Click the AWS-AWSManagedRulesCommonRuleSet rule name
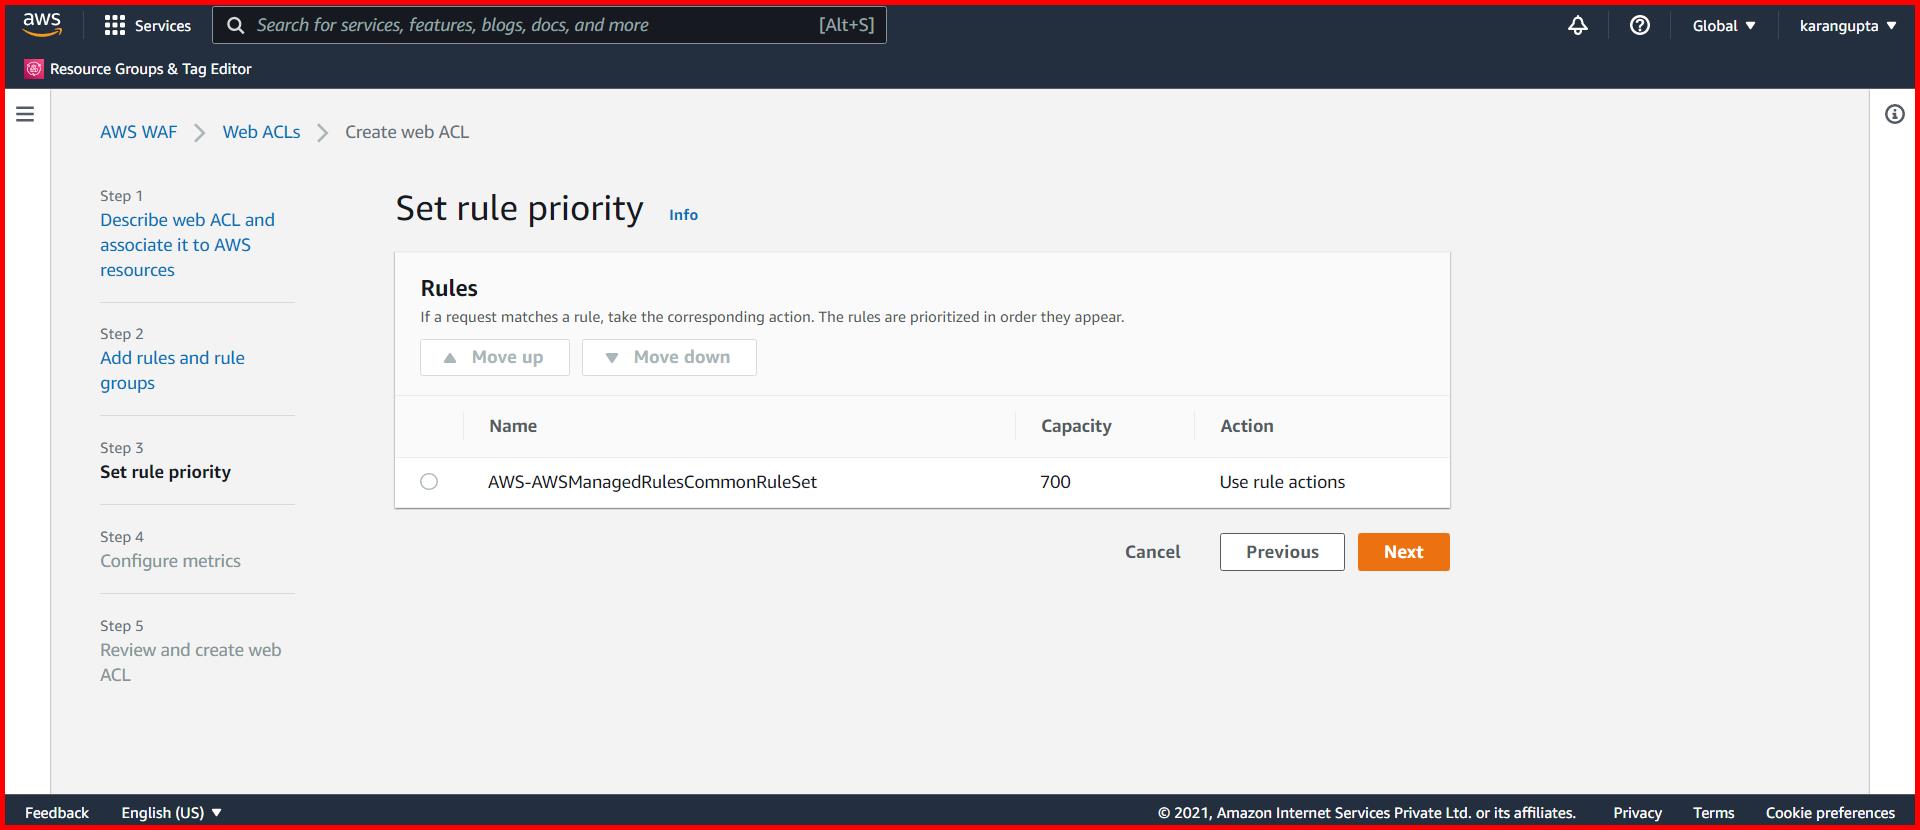Viewport: 1920px width, 830px height. tap(652, 482)
